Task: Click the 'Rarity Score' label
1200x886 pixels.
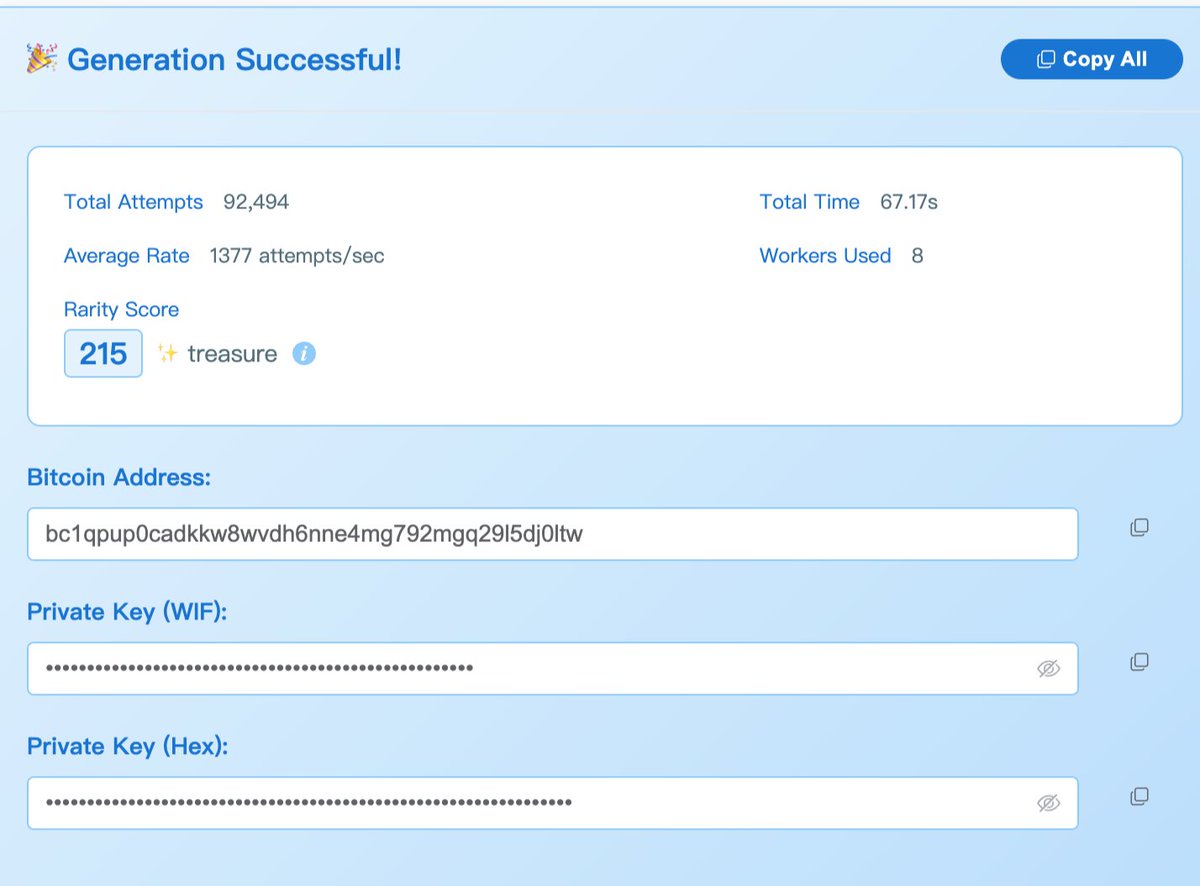Action: pyautogui.click(x=121, y=310)
